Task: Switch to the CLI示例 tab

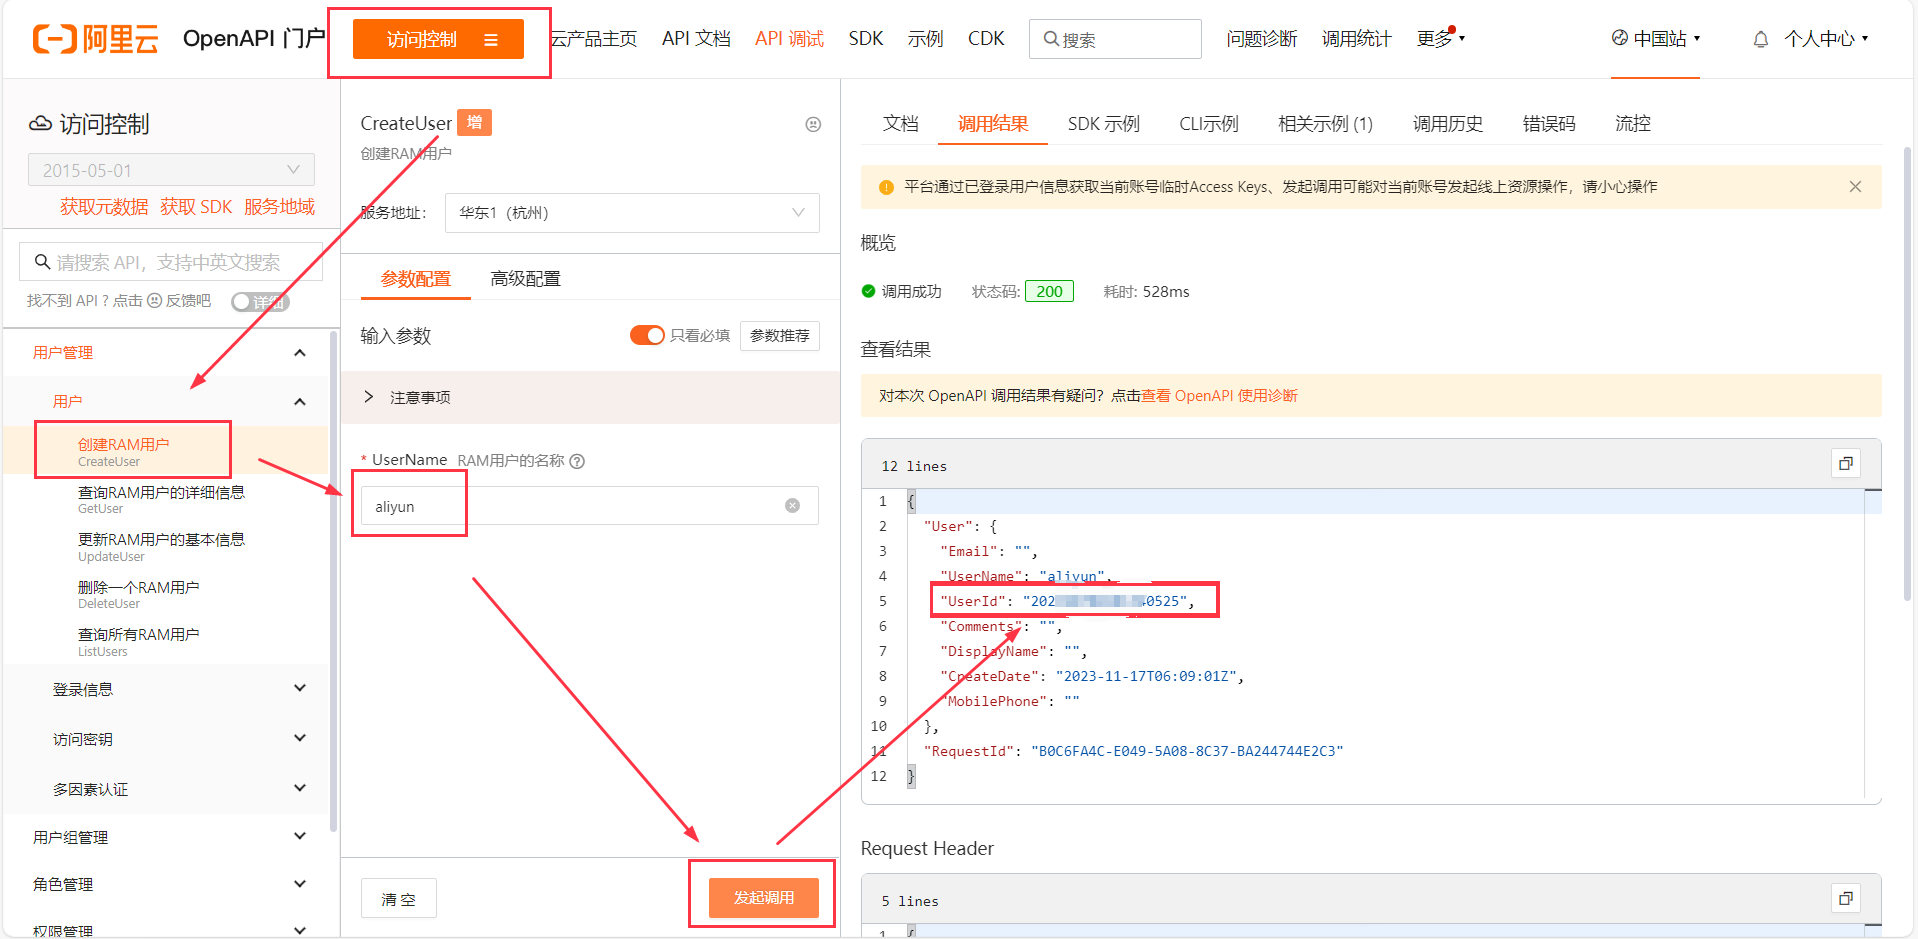Action: (x=1208, y=123)
